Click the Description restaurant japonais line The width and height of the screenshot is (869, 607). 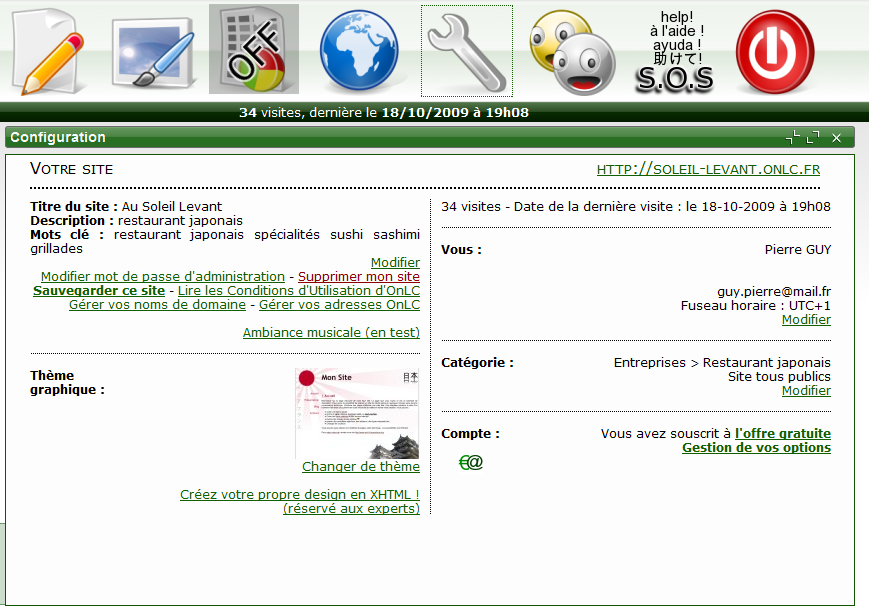(136, 221)
